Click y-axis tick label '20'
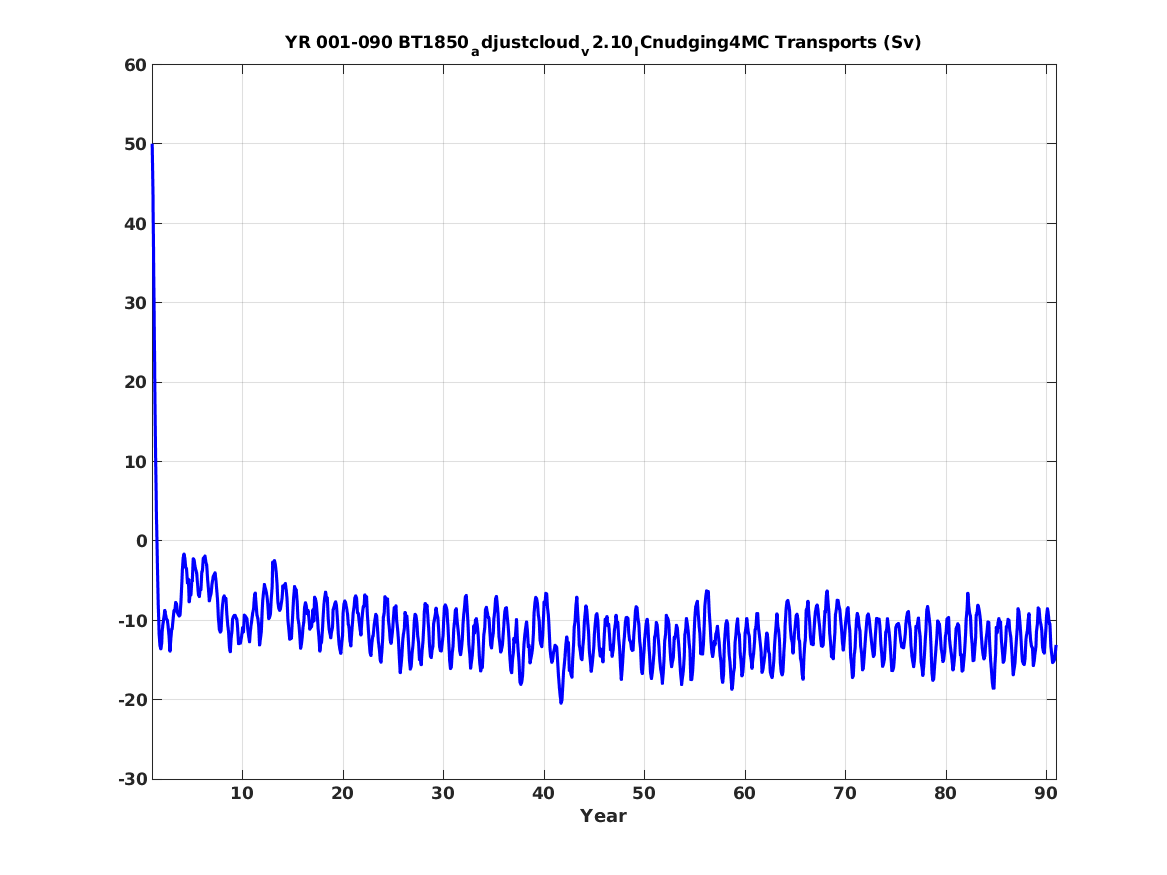This screenshot has width=1167, height=875. [x=135, y=382]
